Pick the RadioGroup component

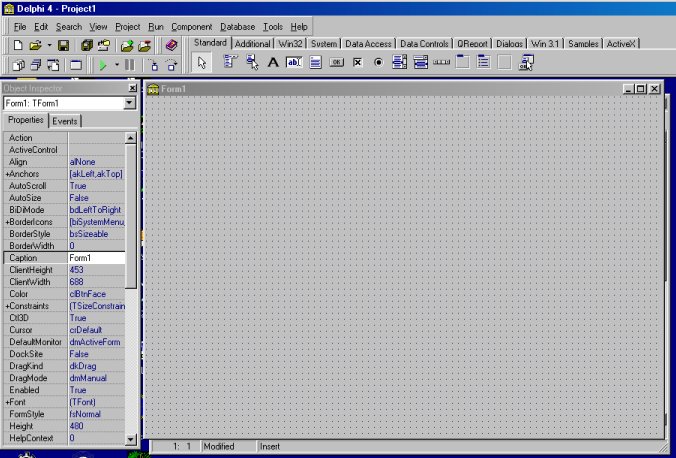click(483, 62)
